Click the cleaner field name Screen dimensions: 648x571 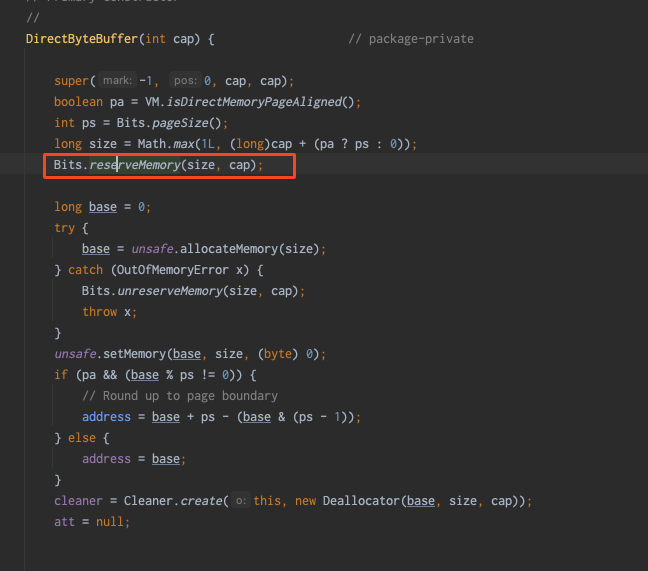pyautogui.click(x=78, y=501)
